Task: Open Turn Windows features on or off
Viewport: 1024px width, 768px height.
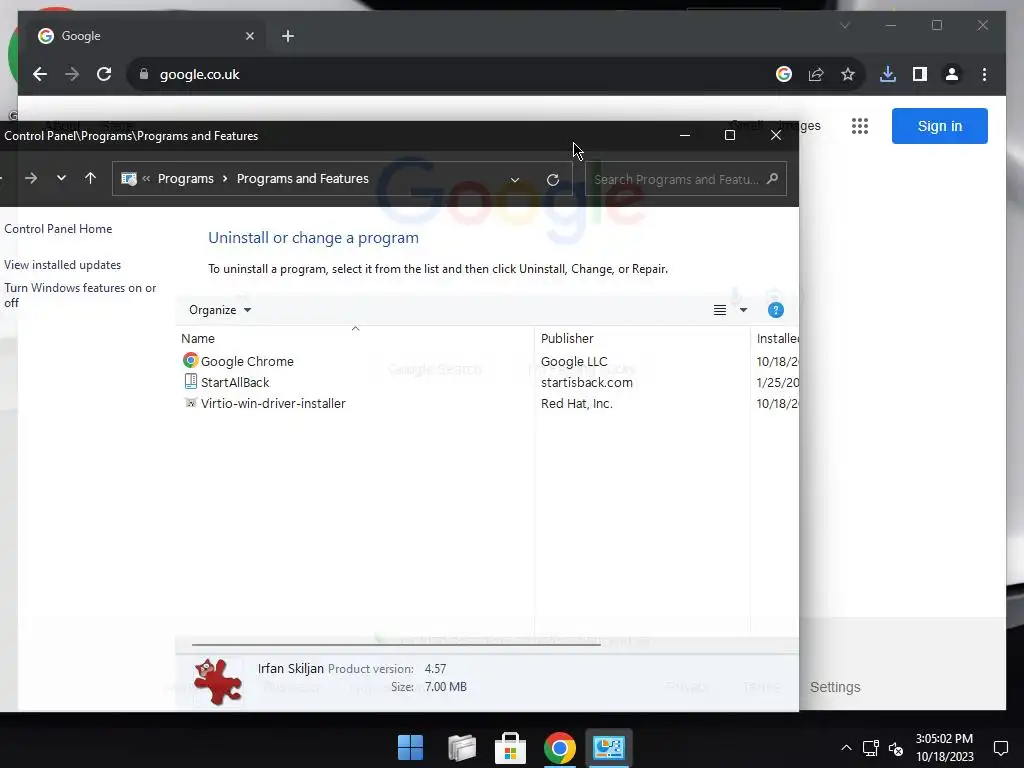Action: pyautogui.click(x=80, y=295)
